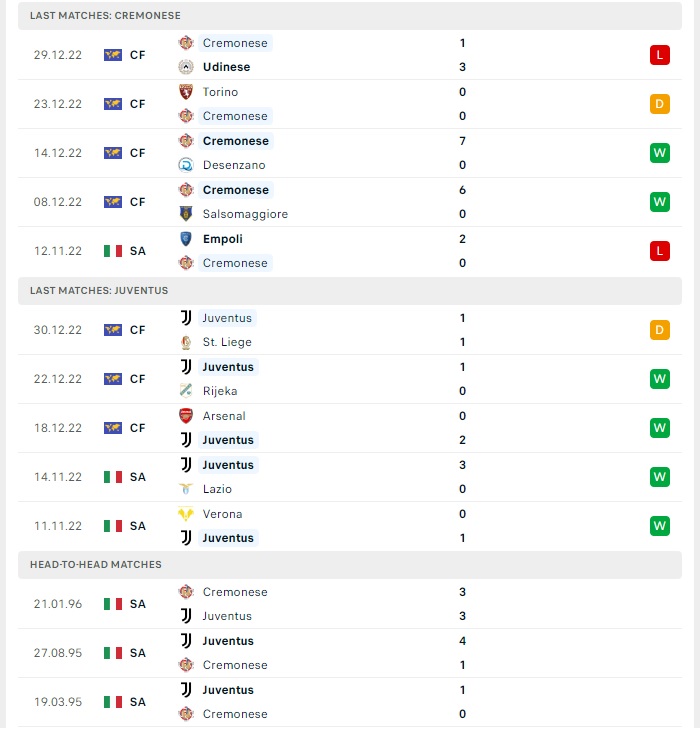Click the Torino club crest icon
This screenshot has width=700, height=730.
[x=186, y=92]
